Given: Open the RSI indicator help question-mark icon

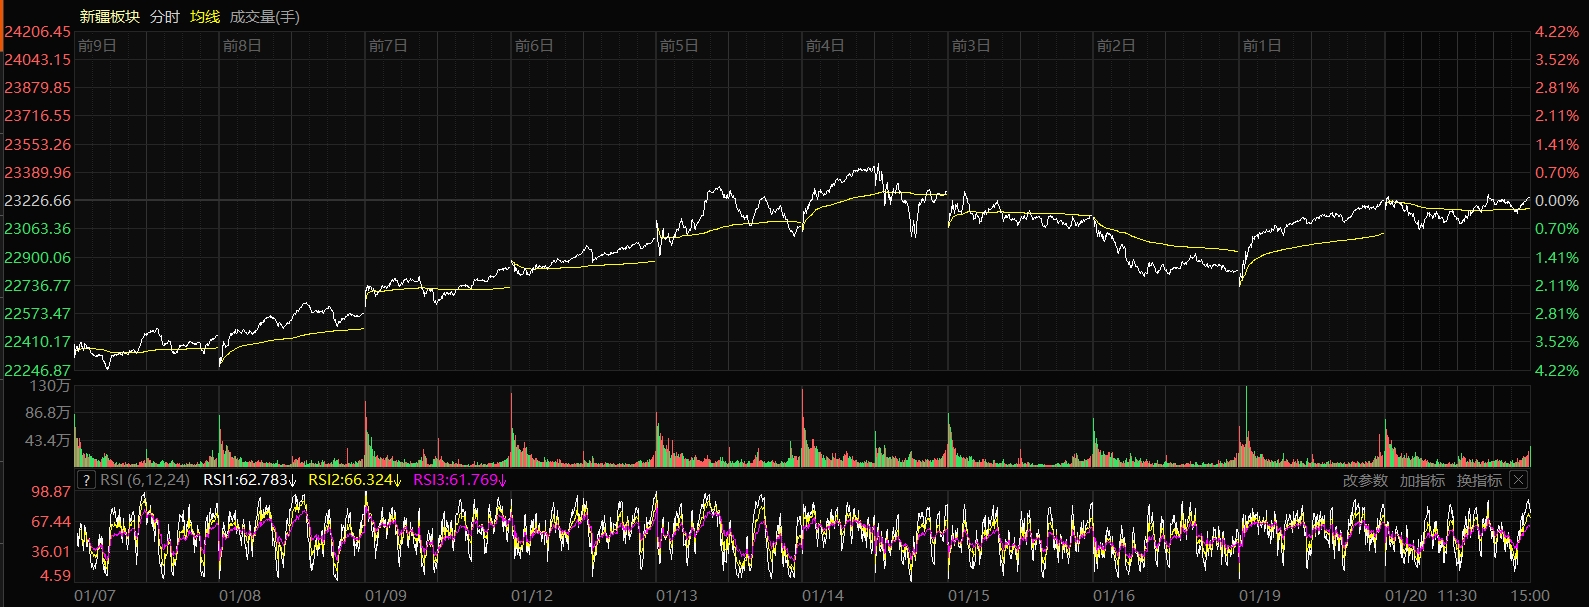Looking at the screenshot, I should 86,480.
